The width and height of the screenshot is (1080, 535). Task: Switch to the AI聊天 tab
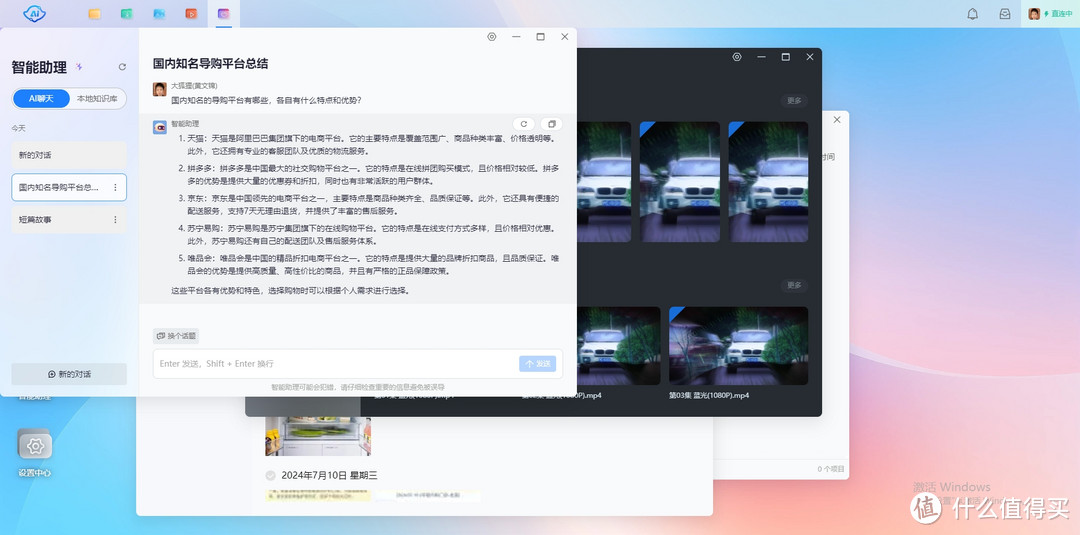pos(41,98)
